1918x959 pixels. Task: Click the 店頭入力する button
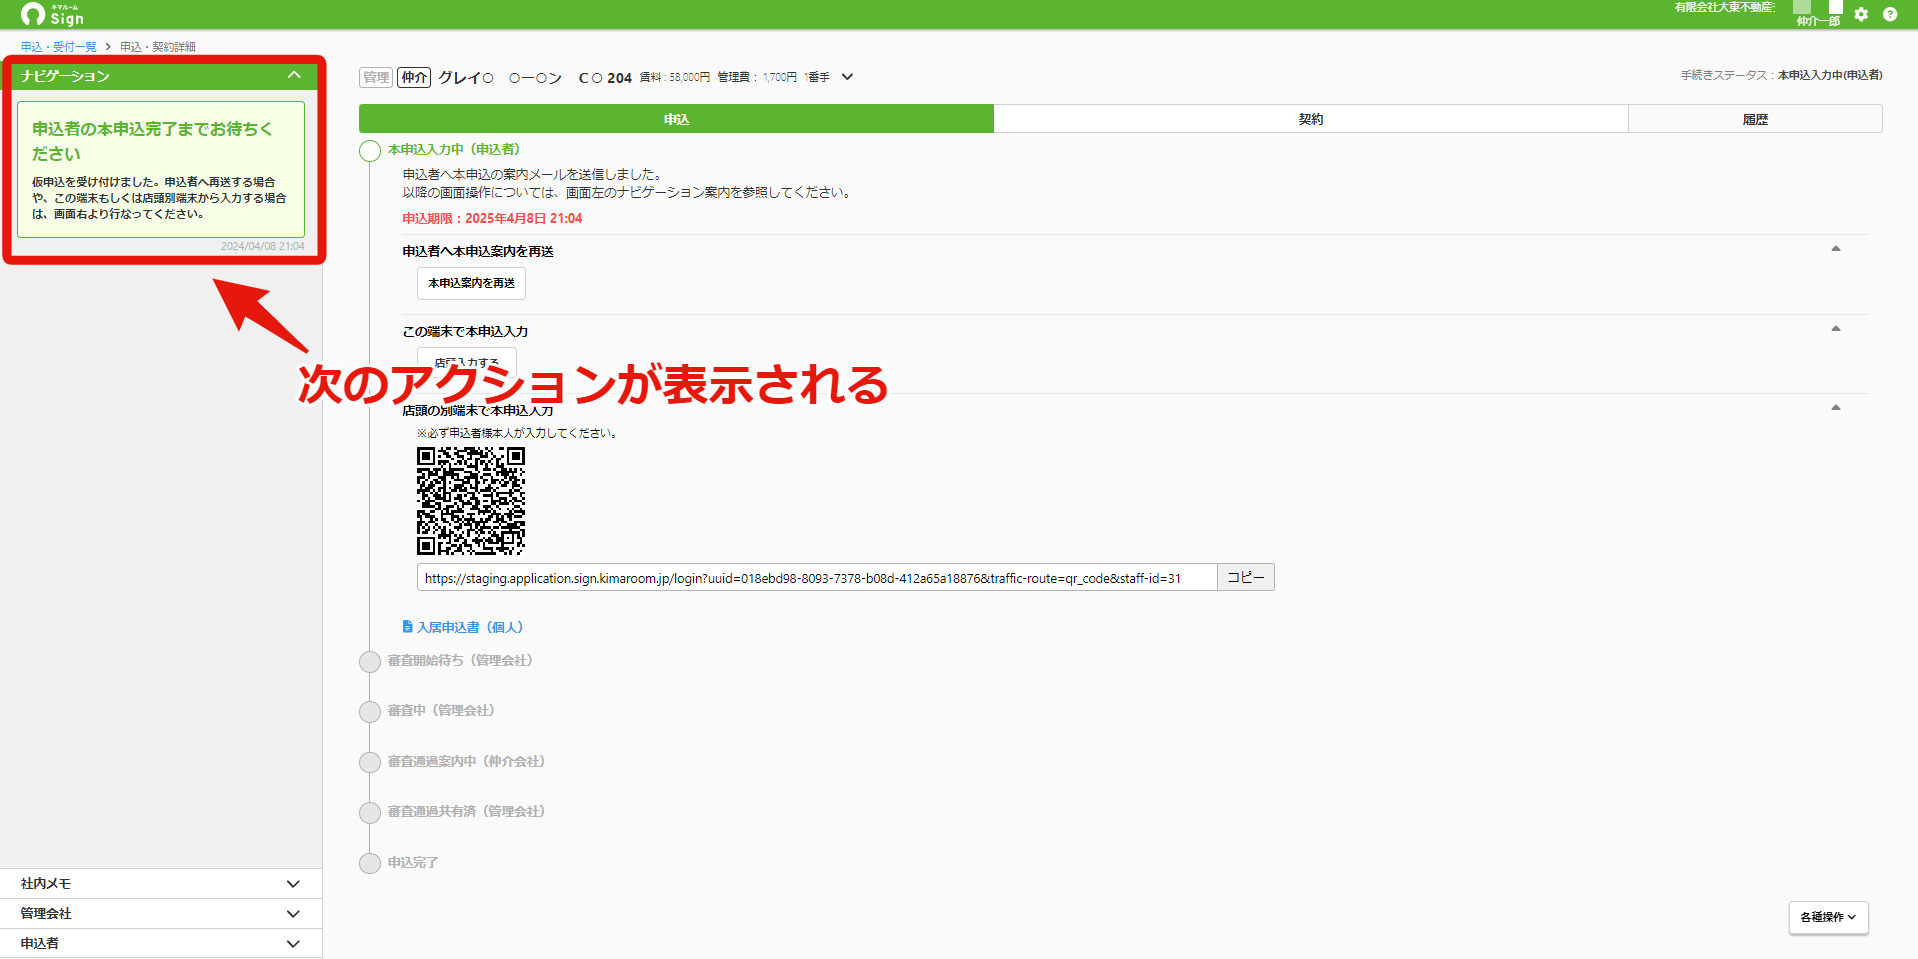tap(466, 362)
